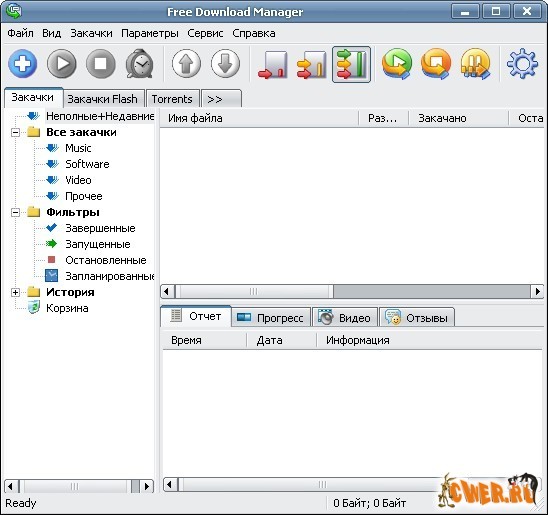Click the green arrow icon beside Запущенные

(x=51, y=244)
